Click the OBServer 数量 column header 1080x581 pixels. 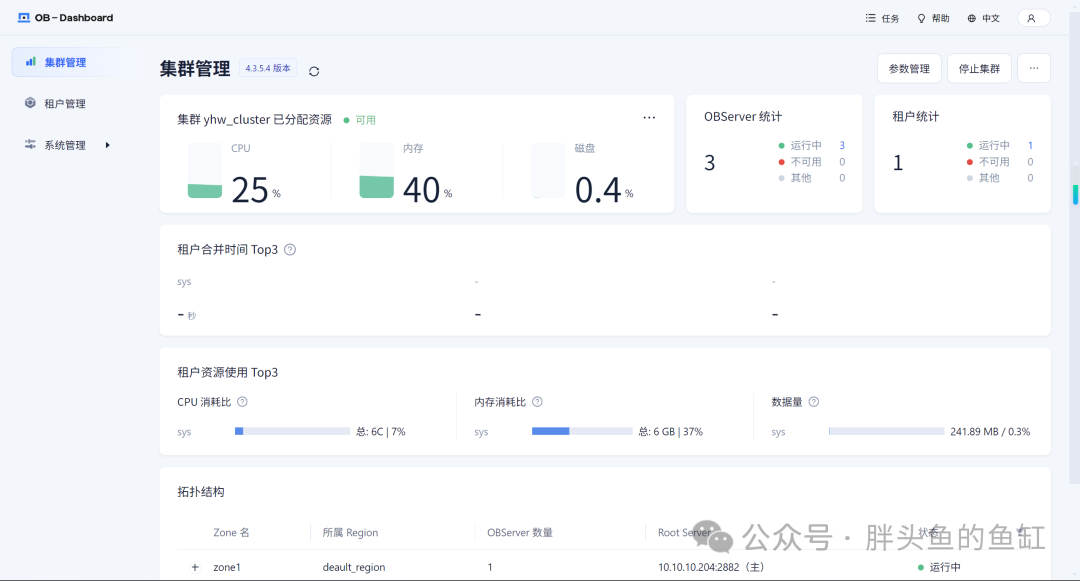(x=520, y=533)
